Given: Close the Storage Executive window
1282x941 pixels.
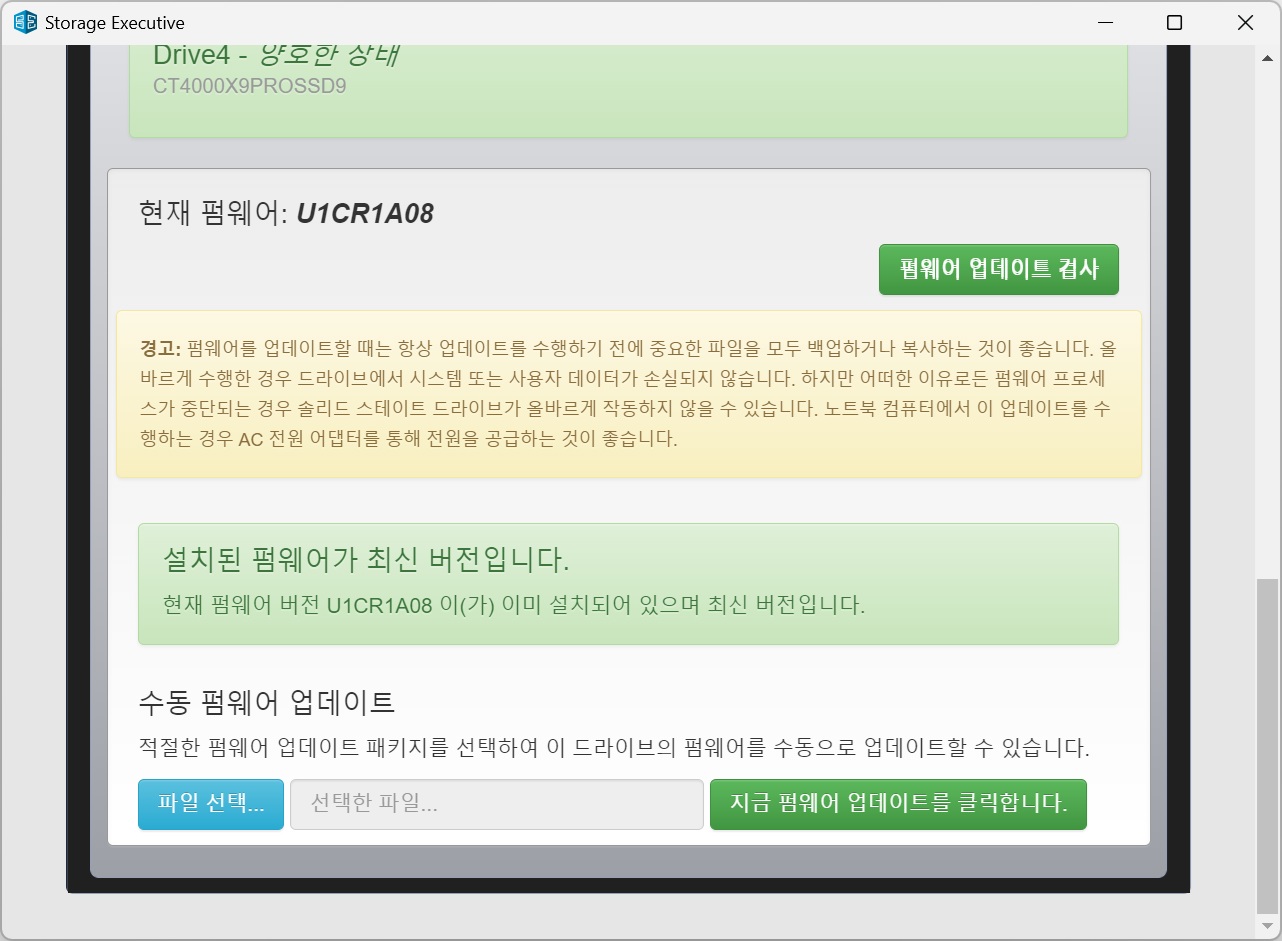Looking at the screenshot, I should [1245, 22].
